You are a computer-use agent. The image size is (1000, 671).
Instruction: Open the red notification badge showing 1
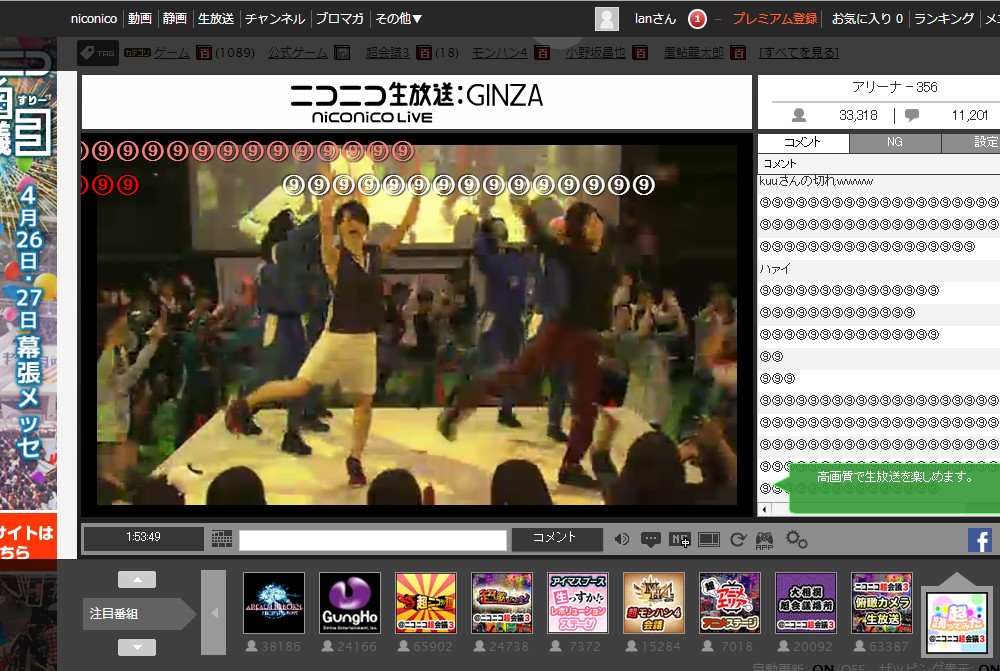pos(697,19)
